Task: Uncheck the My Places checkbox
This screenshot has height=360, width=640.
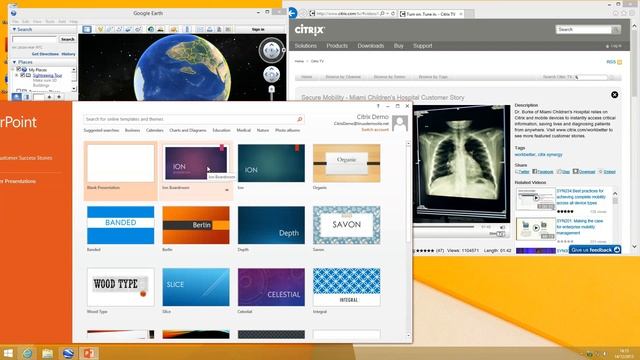Action: pos(18,70)
